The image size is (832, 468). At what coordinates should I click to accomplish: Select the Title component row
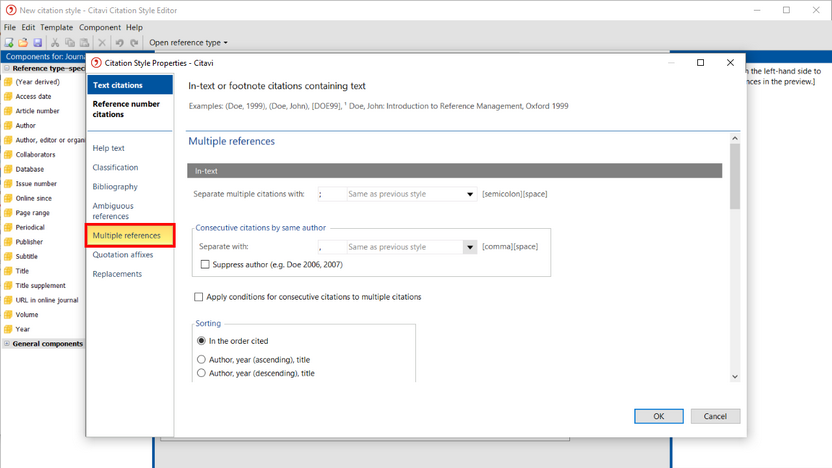(x=22, y=271)
